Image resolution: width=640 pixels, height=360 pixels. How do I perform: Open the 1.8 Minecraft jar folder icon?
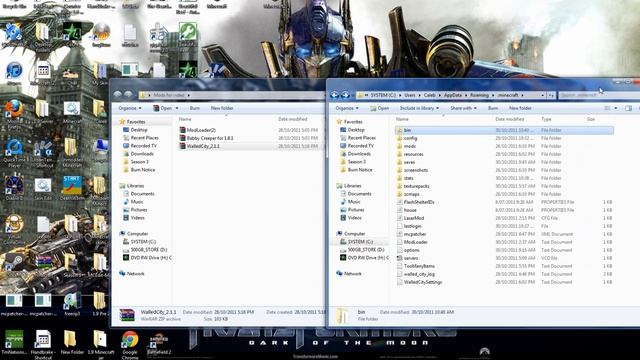point(101,345)
